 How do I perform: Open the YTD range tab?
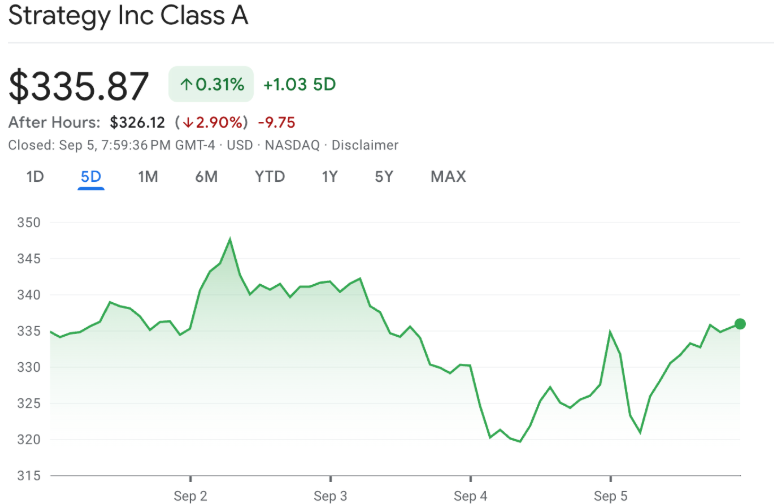pos(269,177)
